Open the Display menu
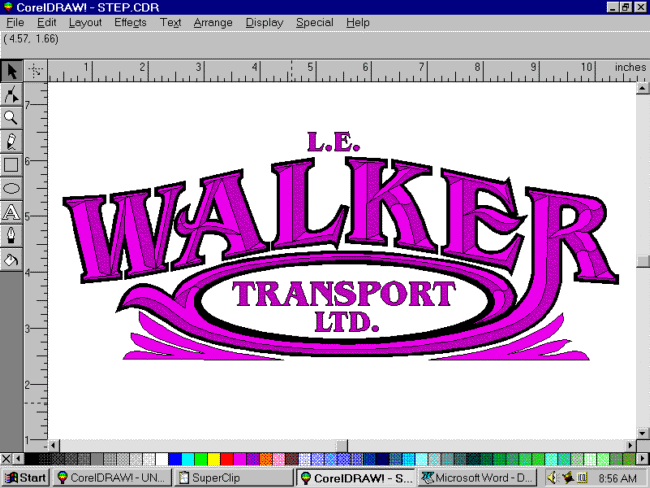The height and width of the screenshot is (488, 650). pos(264,22)
